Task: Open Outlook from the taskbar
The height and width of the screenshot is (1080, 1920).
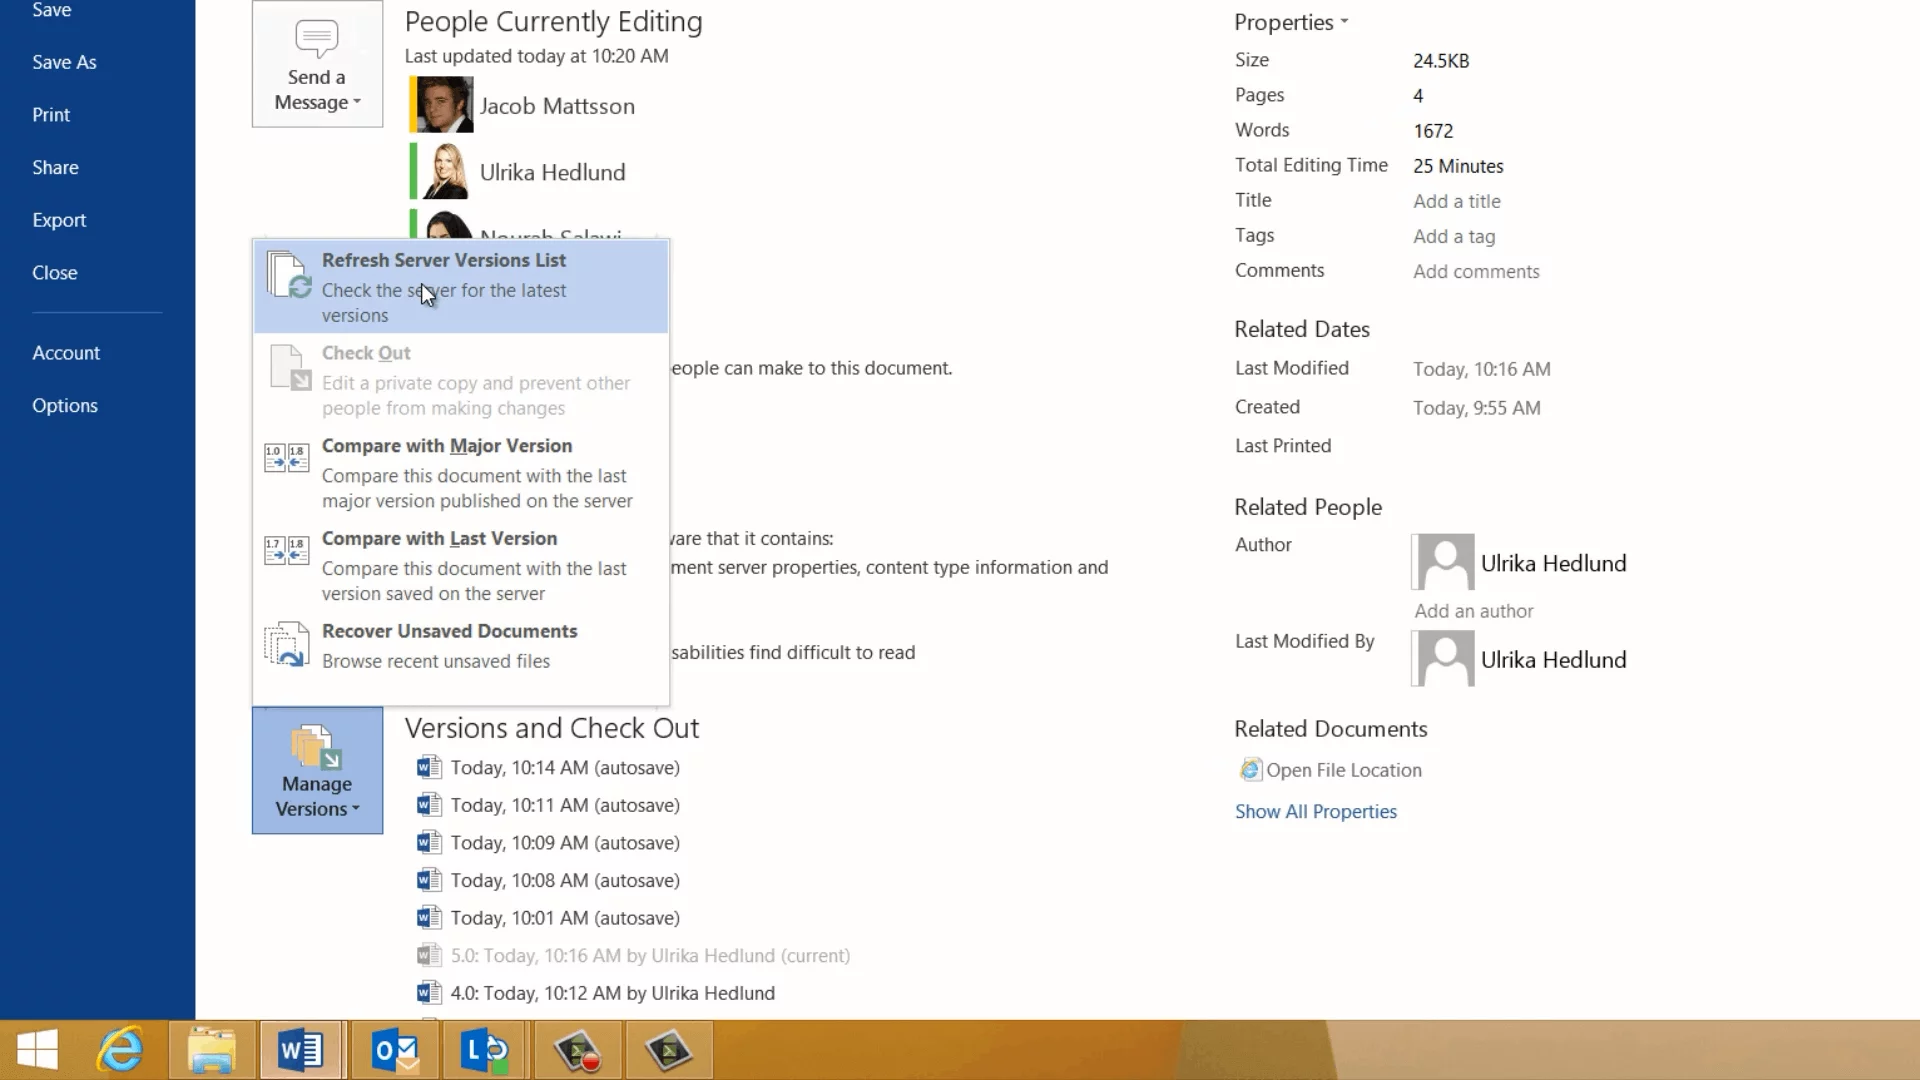Action: pyautogui.click(x=394, y=1051)
